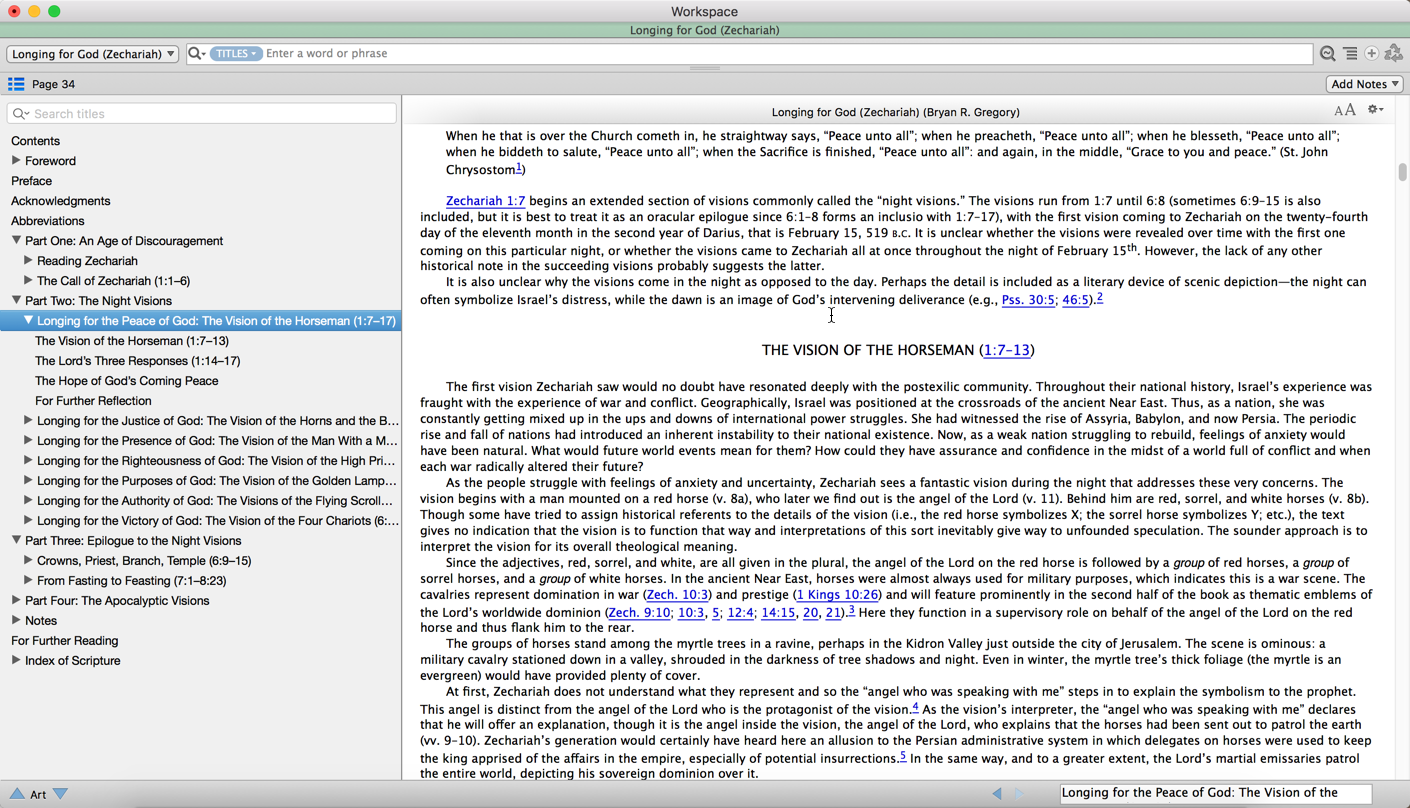
Task: Collapse Part Three: Epilogue to the Night Visions
Action: [x=16, y=540]
